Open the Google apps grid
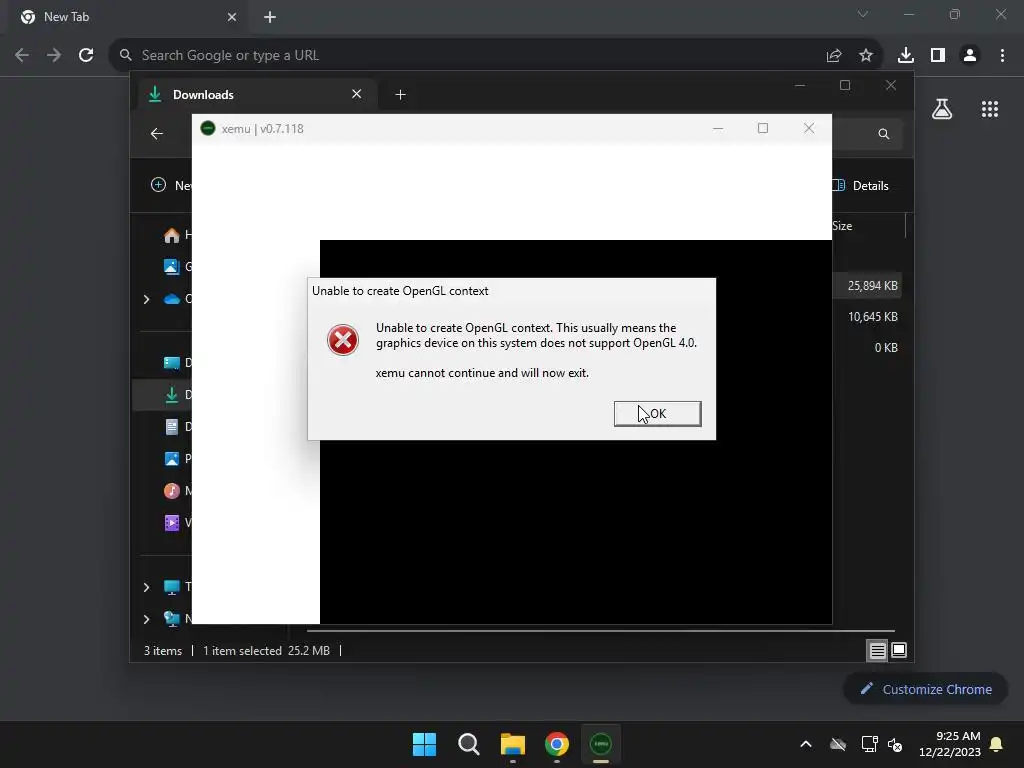This screenshot has width=1024, height=768. coord(990,109)
